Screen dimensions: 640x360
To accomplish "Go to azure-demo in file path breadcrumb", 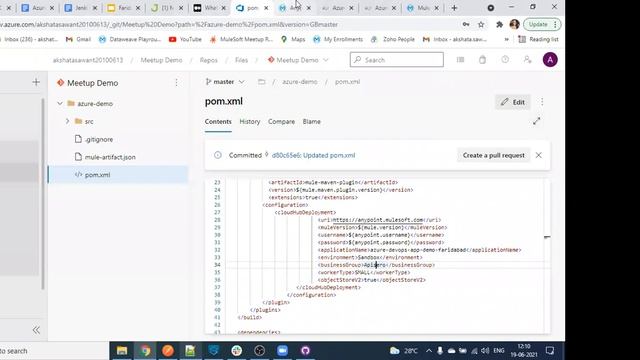I will click(x=300, y=82).
